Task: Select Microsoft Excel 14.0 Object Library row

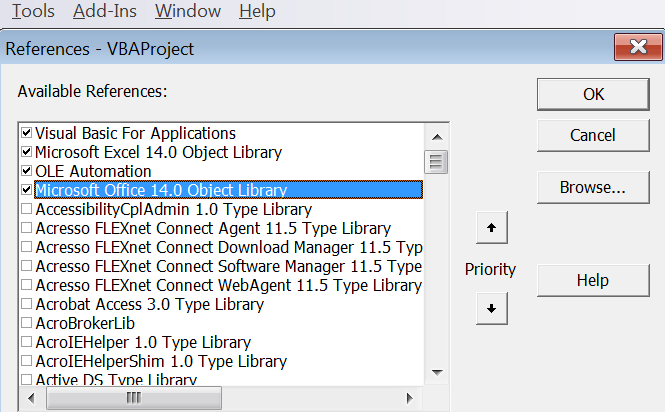Action: [159, 152]
